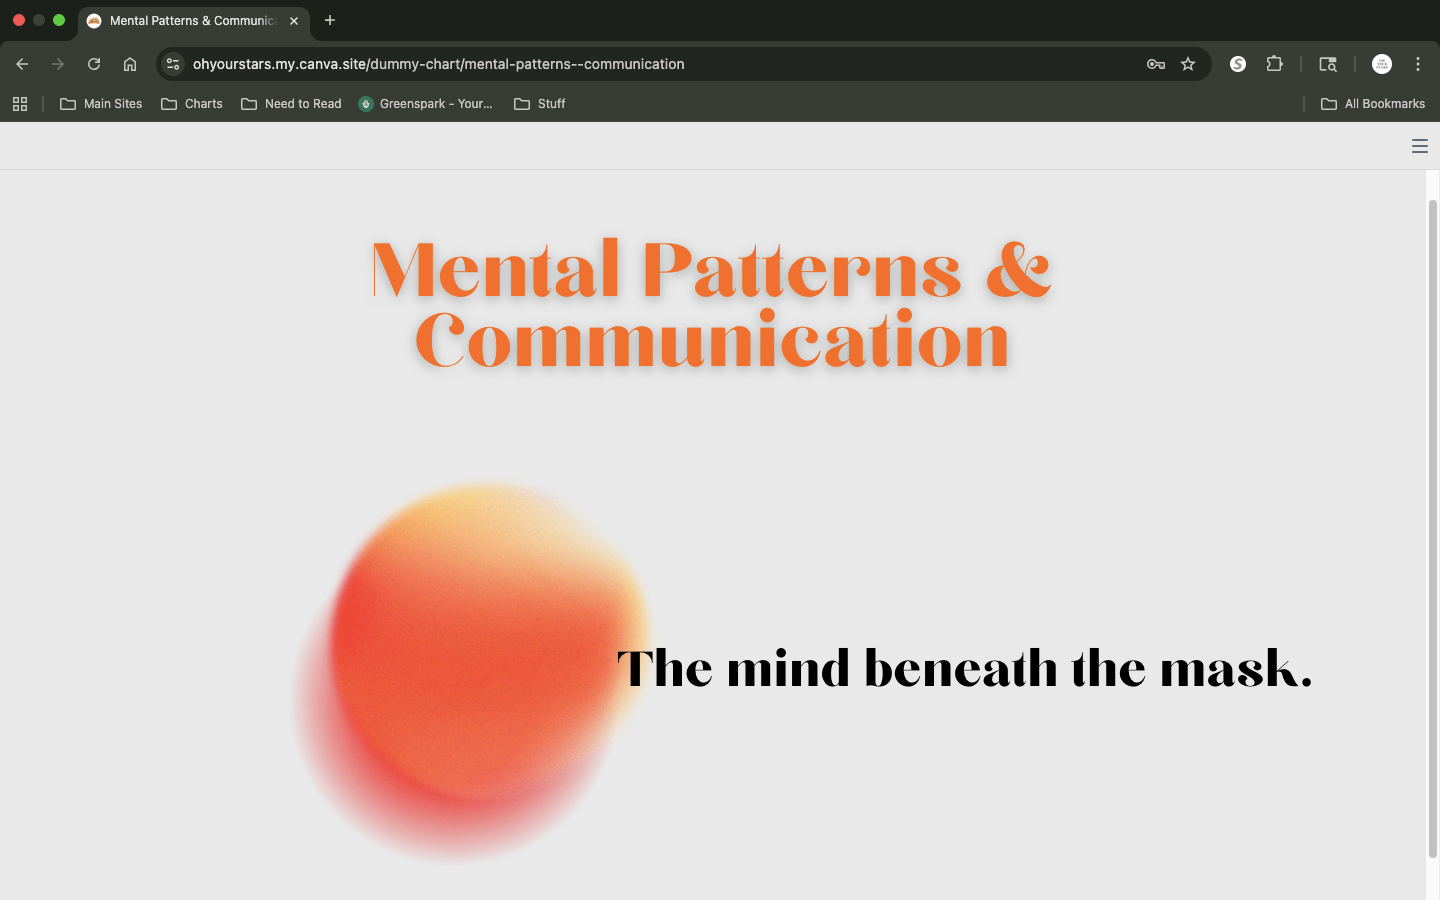The height and width of the screenshot is (900, 1440).
Task: Click the page vertical scrollbar thumb
Action: [1432, 528]
